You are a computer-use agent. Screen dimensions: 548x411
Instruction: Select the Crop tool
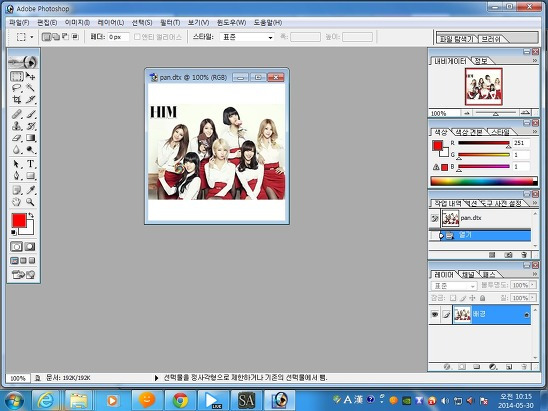tap(16, 100)
